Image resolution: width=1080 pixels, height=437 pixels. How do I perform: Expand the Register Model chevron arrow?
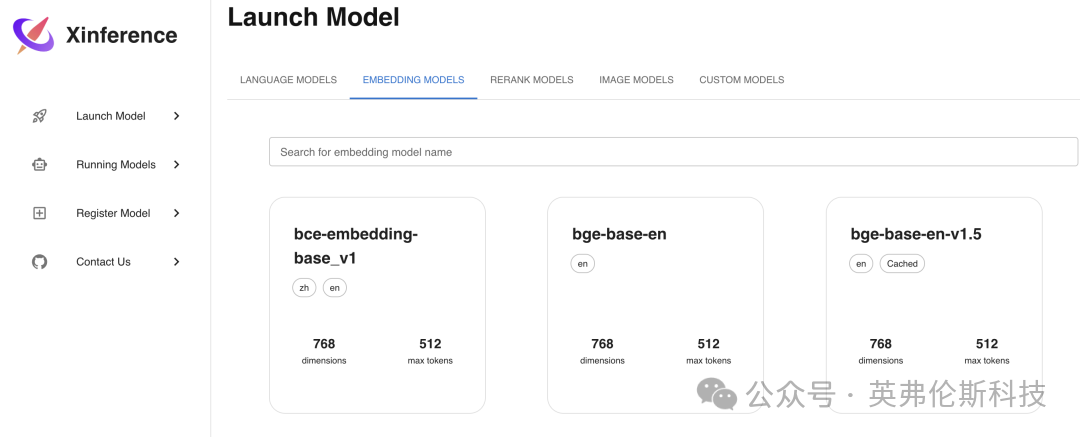pos(176,213)
